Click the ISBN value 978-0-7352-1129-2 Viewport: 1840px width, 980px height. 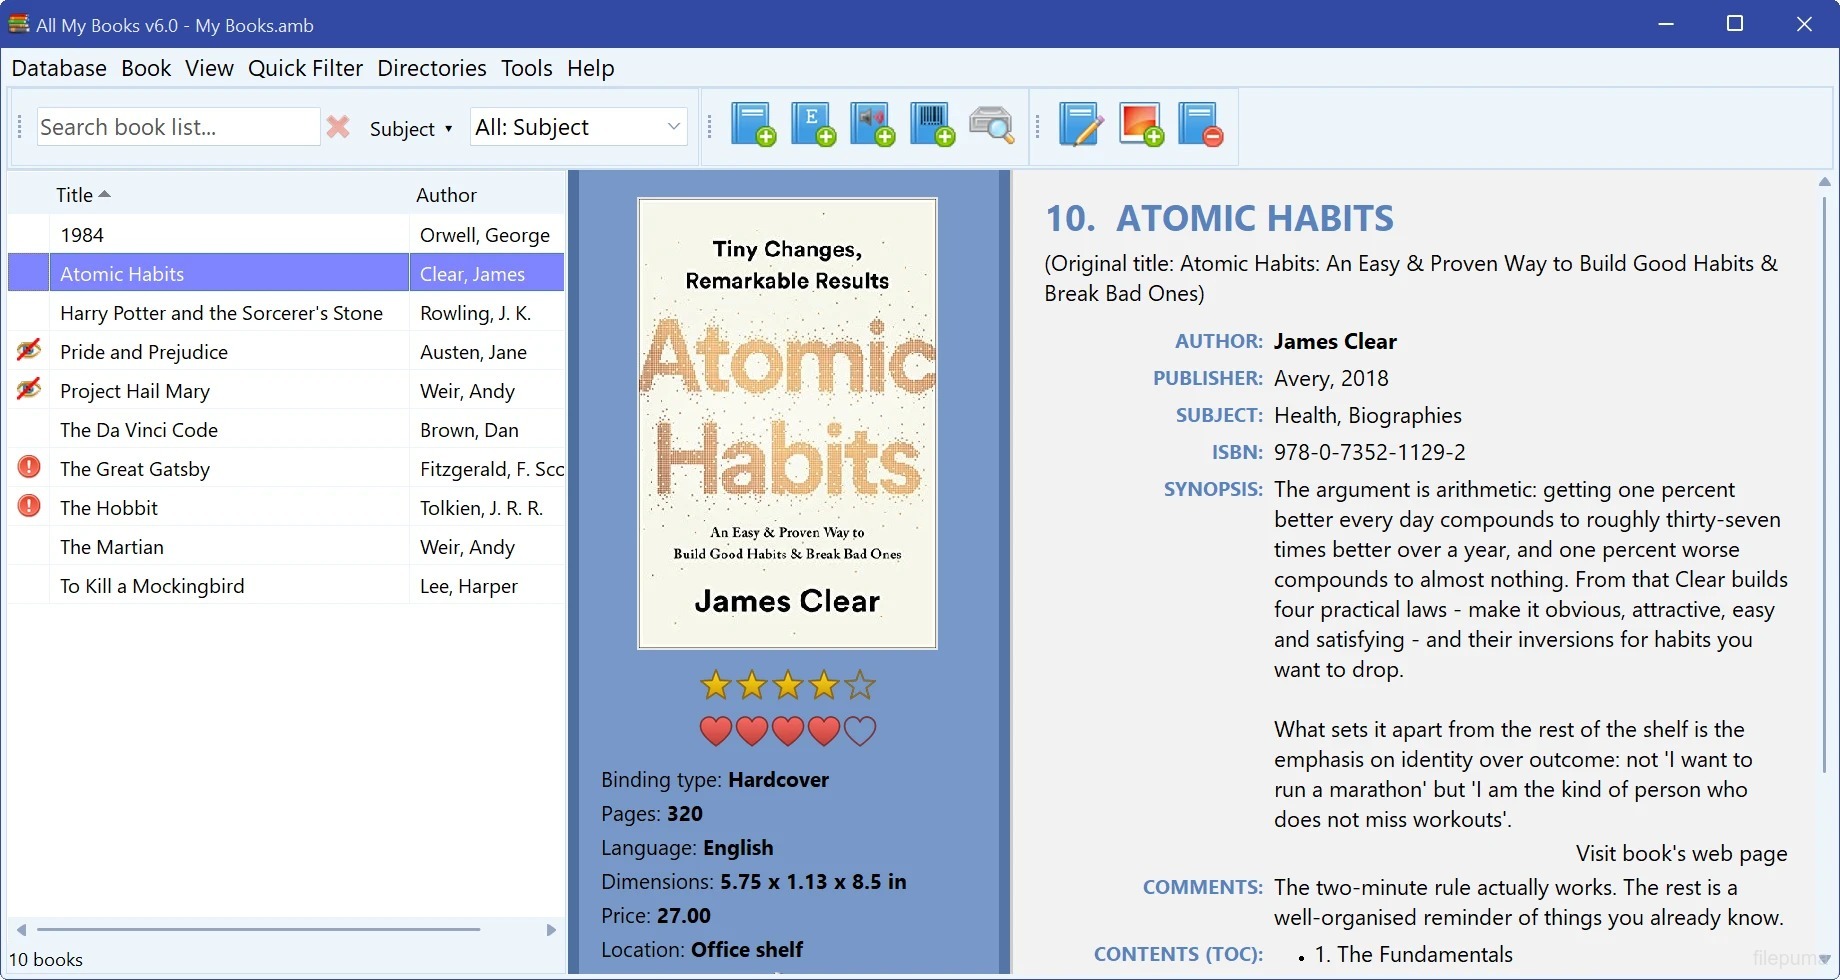tap(1370, 452)
